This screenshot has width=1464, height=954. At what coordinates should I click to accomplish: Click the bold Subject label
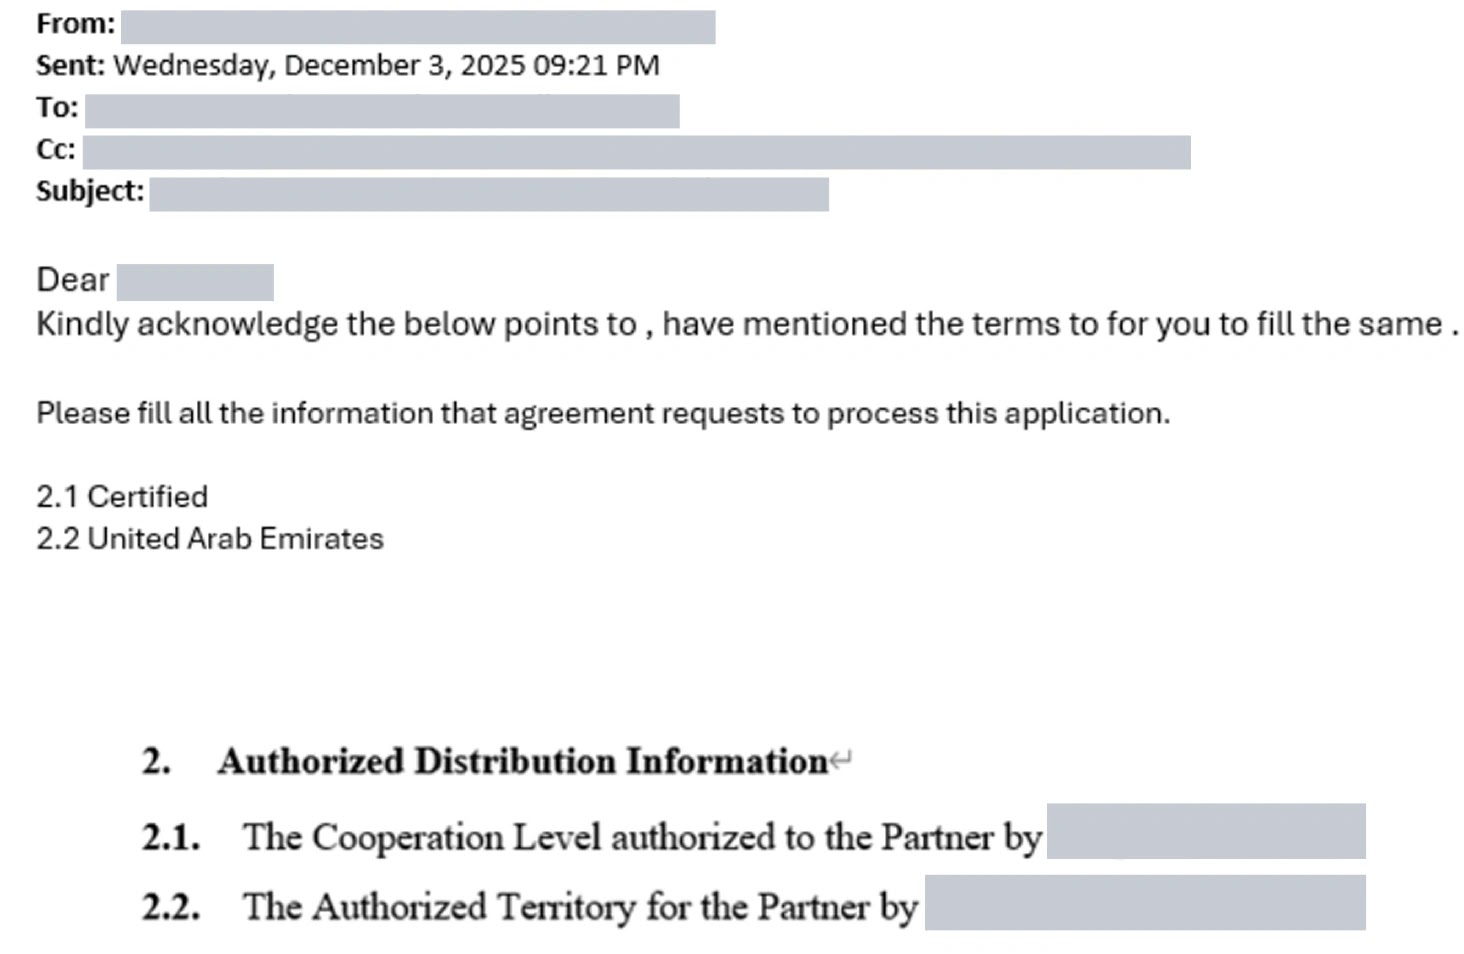[x=90, y=191]
